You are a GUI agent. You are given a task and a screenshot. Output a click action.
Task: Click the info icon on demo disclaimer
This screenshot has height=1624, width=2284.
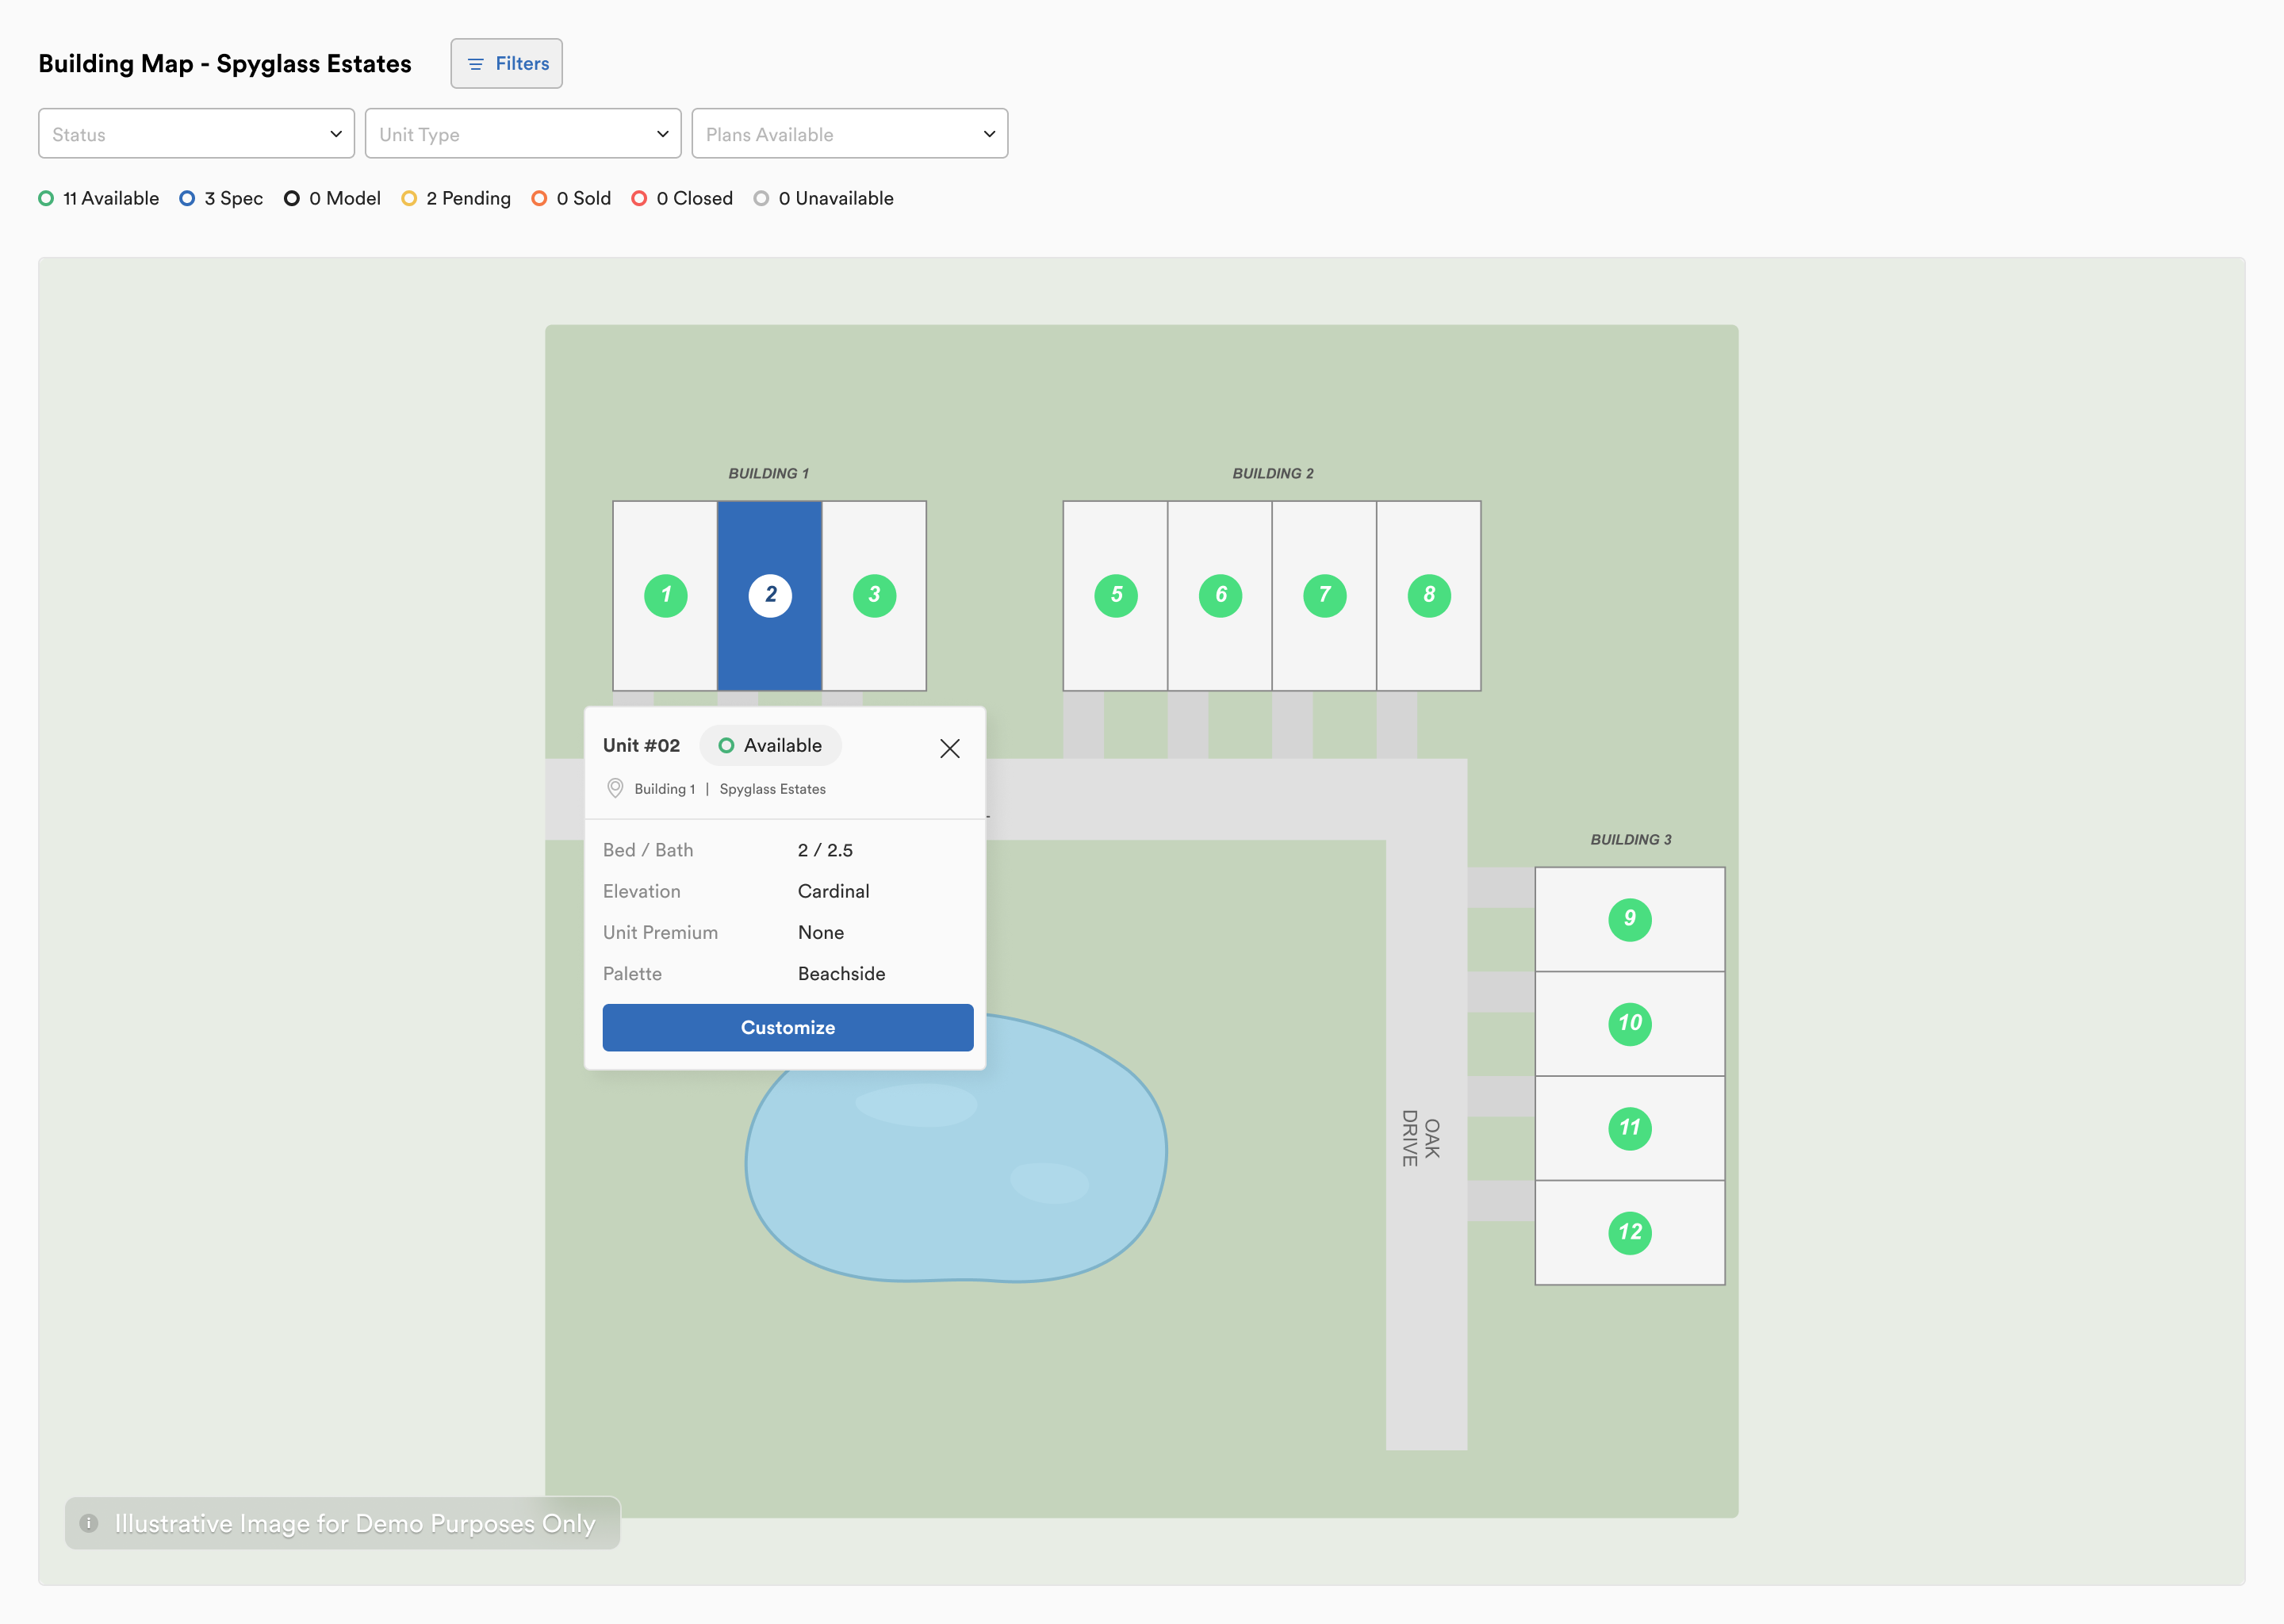tap(89, 1523)
